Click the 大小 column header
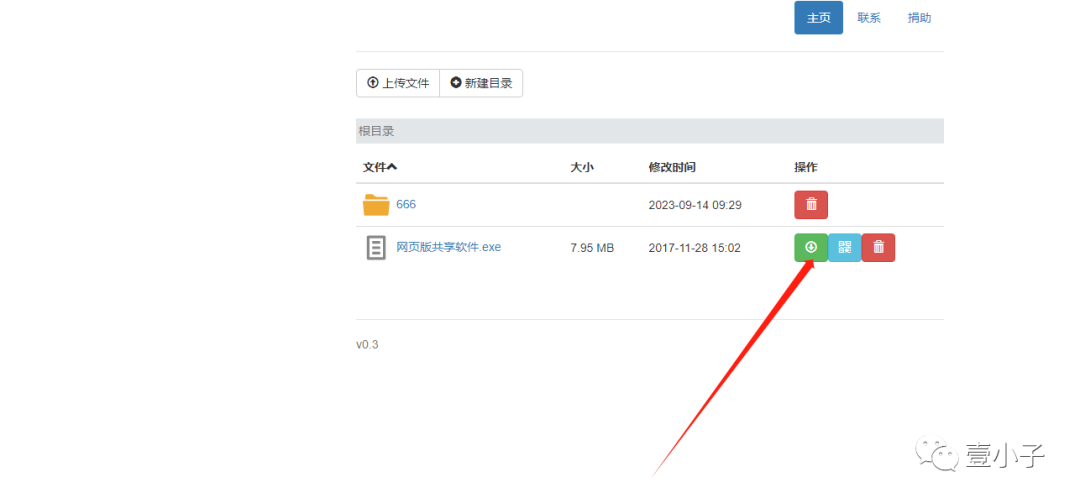This screenshot has height=503, width=1080. tap(581, 167)
